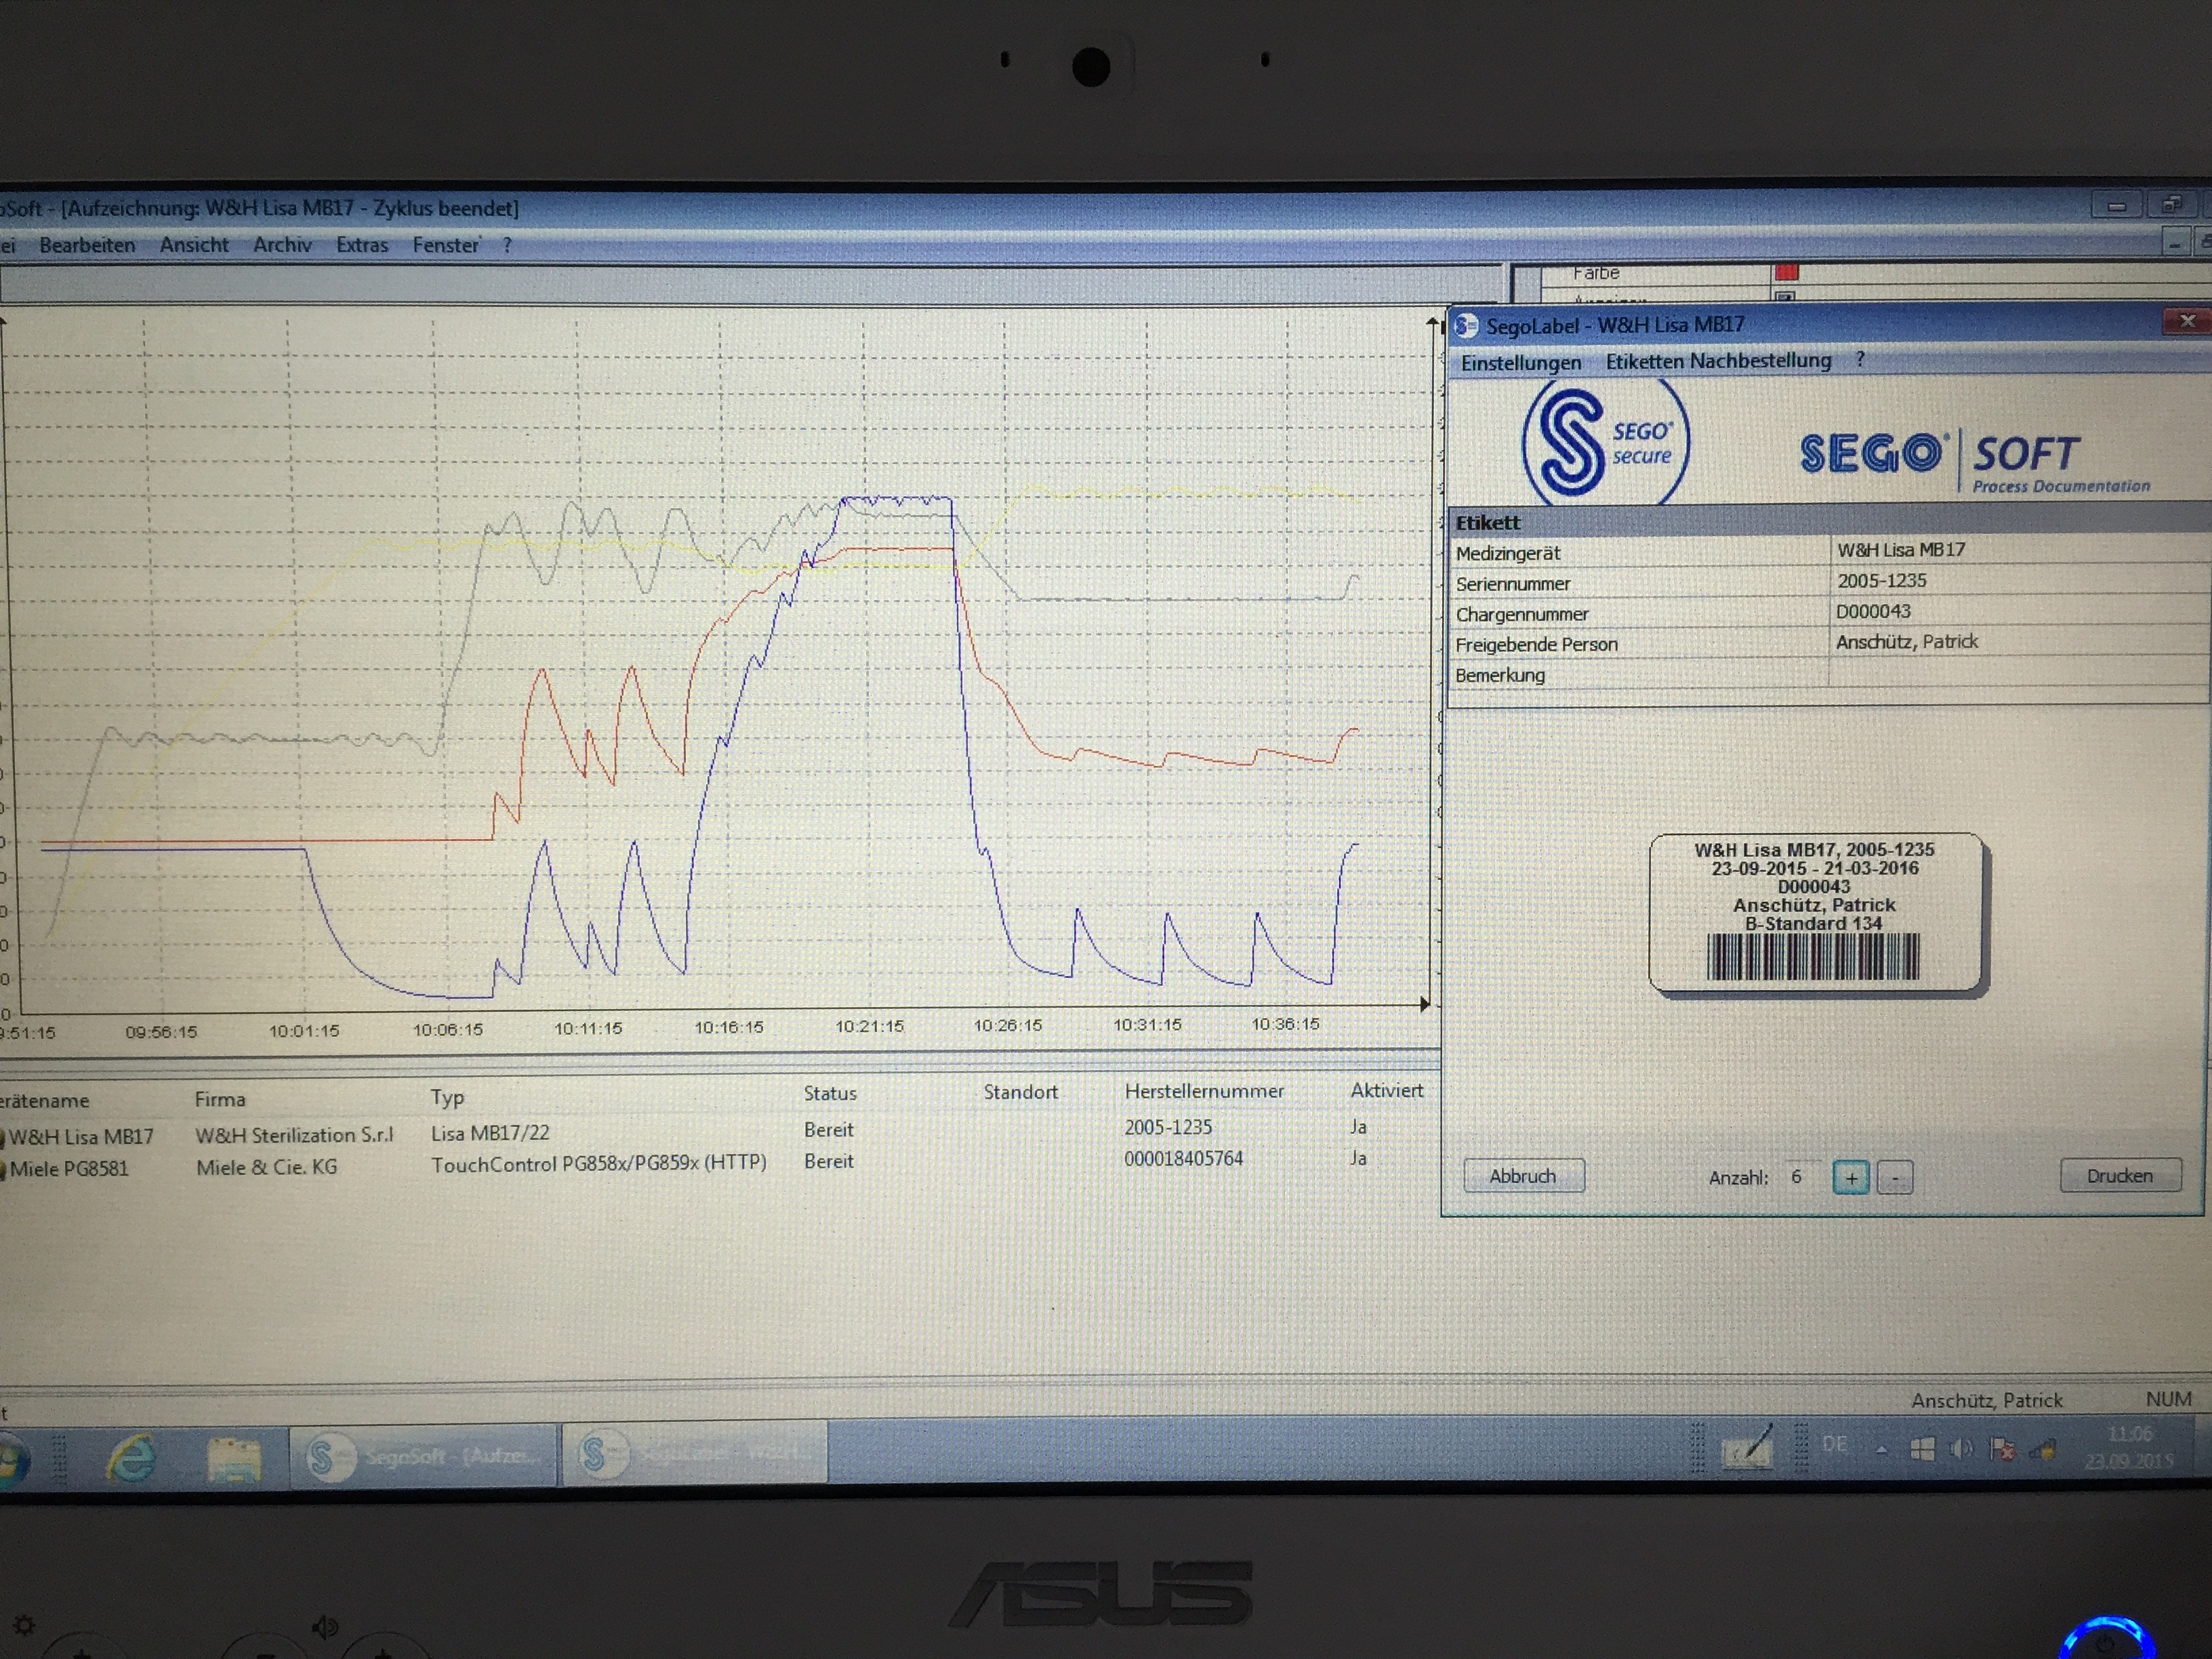The image size is (2212, 1659).
Task: Open the Extras menu
Action: point(362,245)
